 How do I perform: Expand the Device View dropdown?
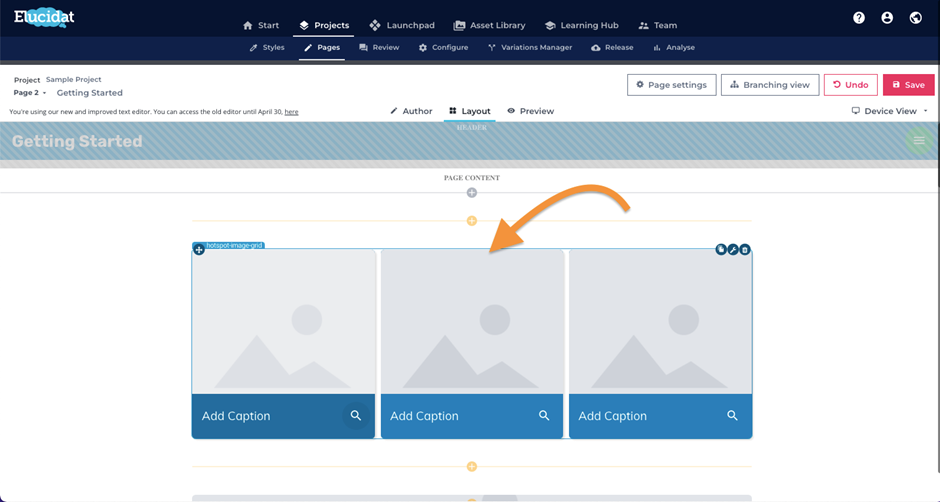[890, 111]
